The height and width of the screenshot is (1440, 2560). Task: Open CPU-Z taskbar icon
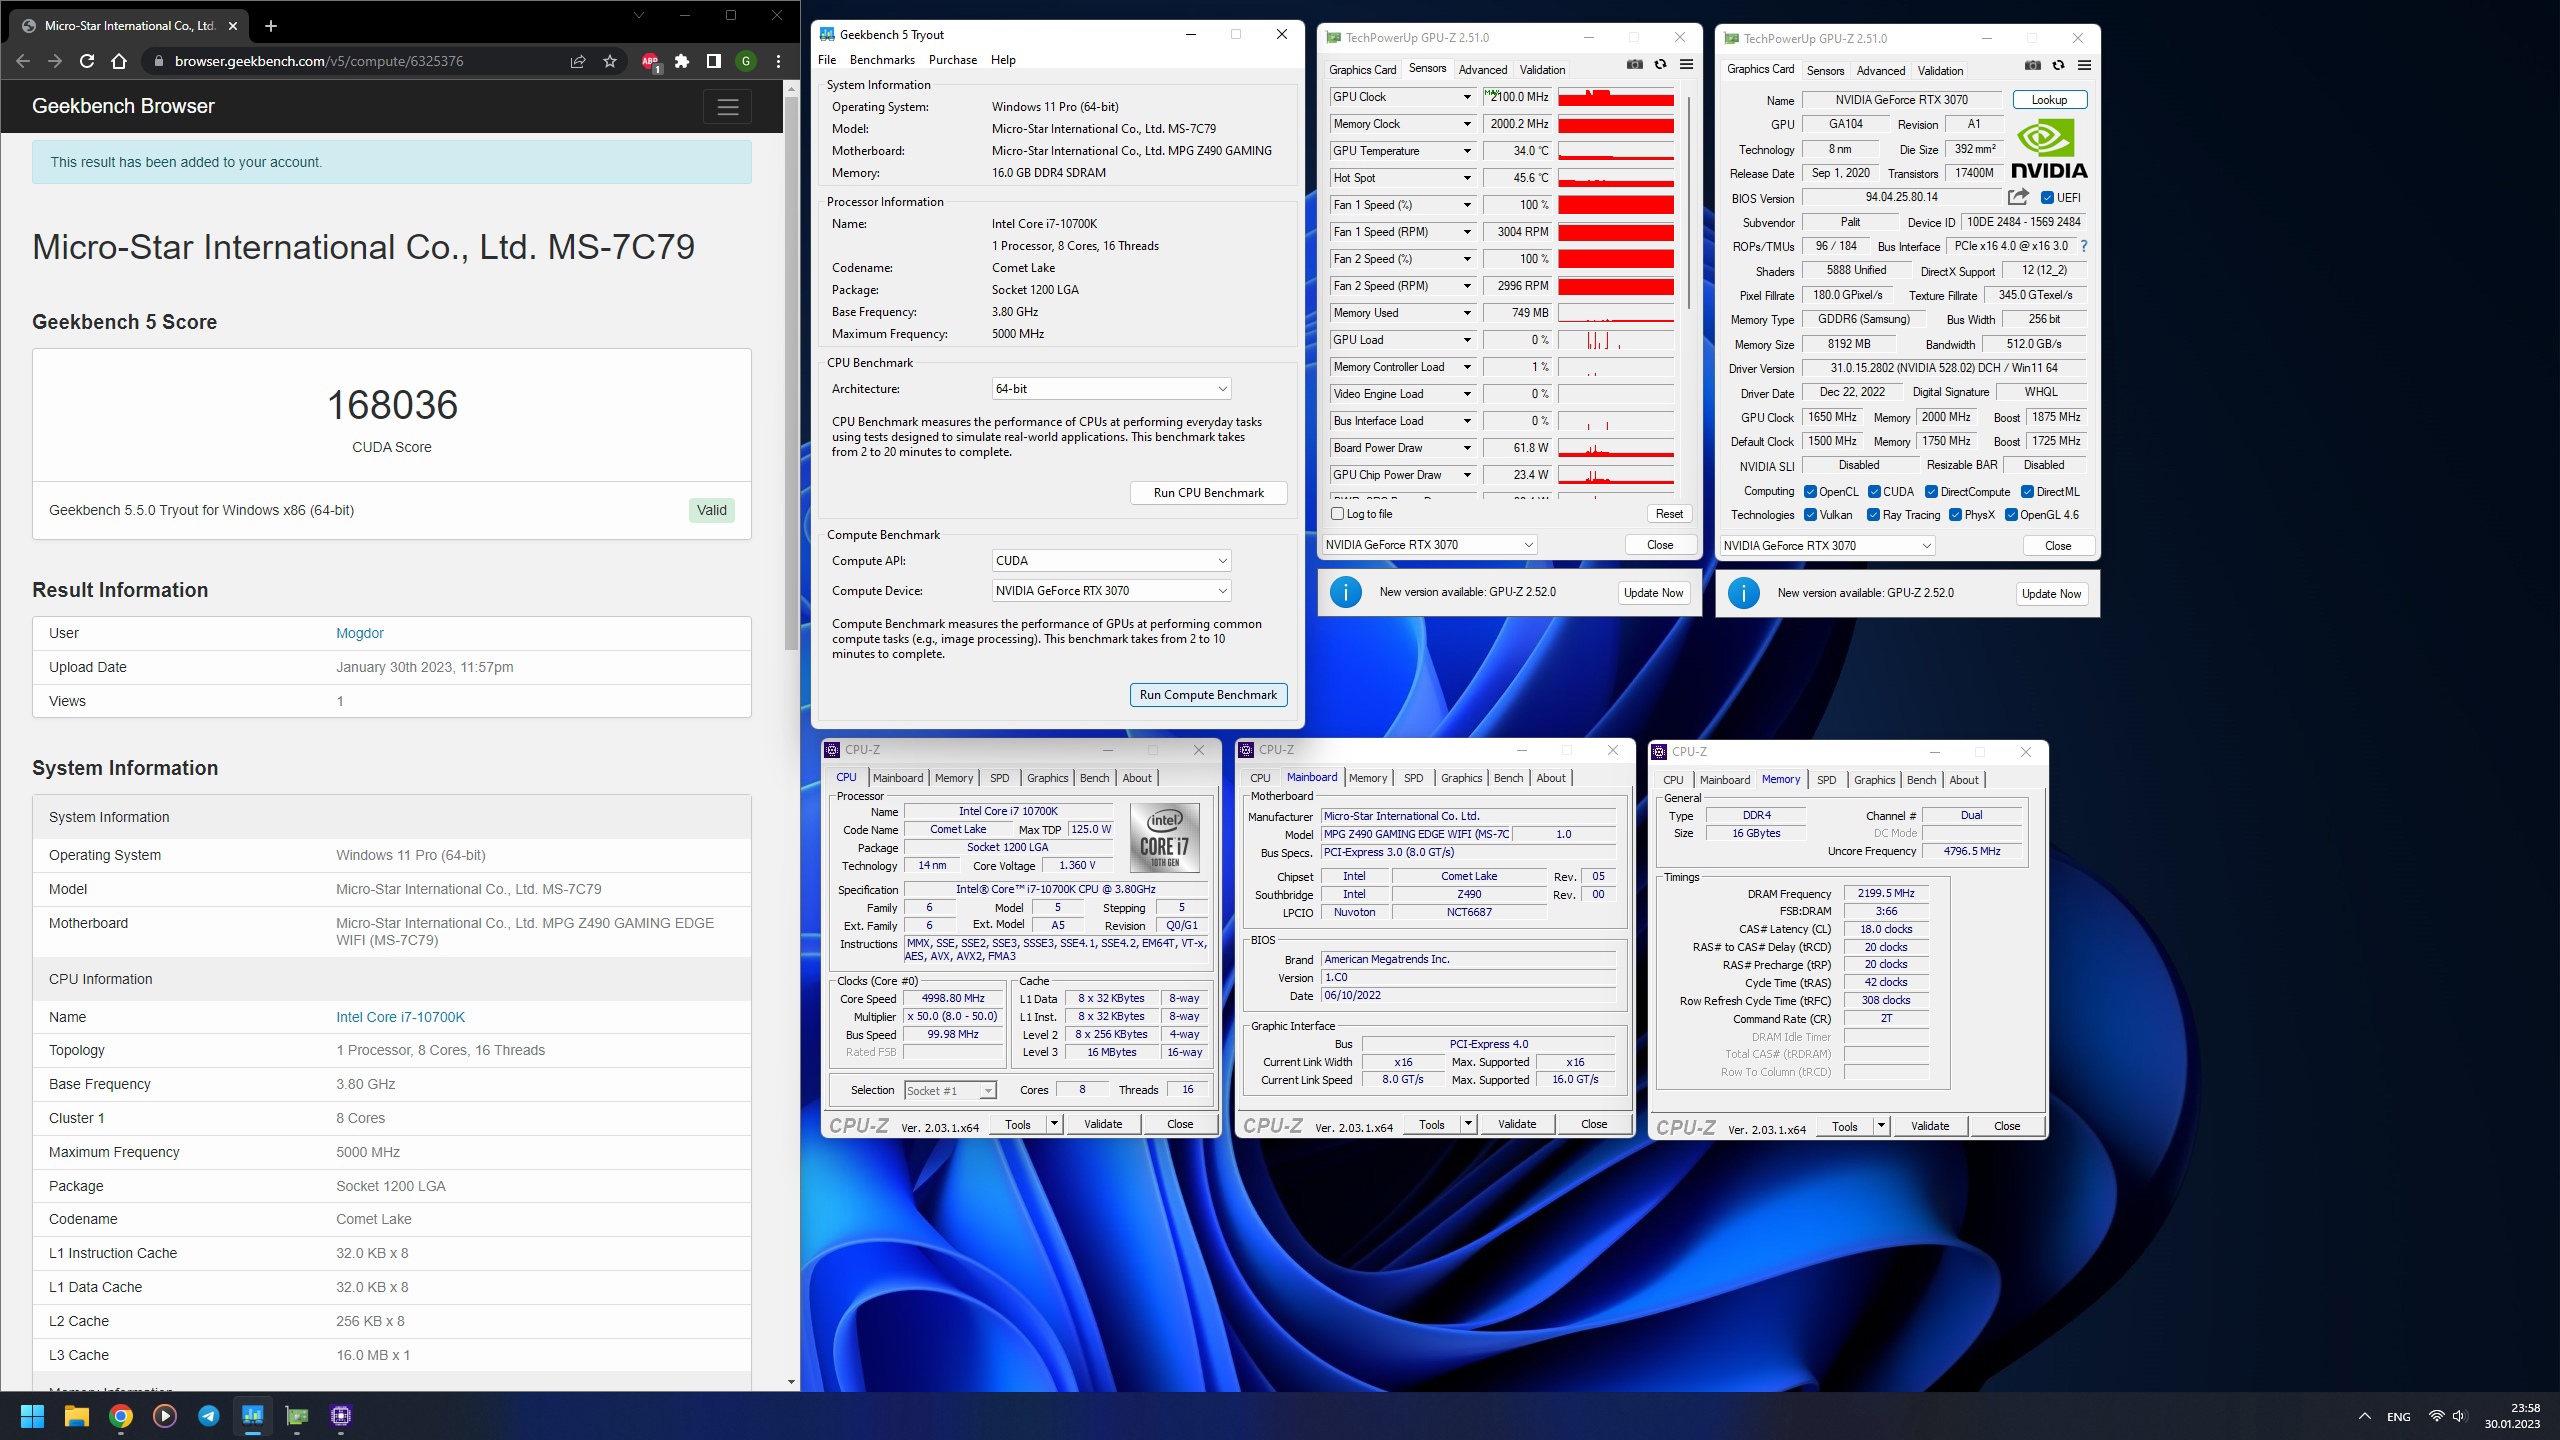coord(341,1416)
